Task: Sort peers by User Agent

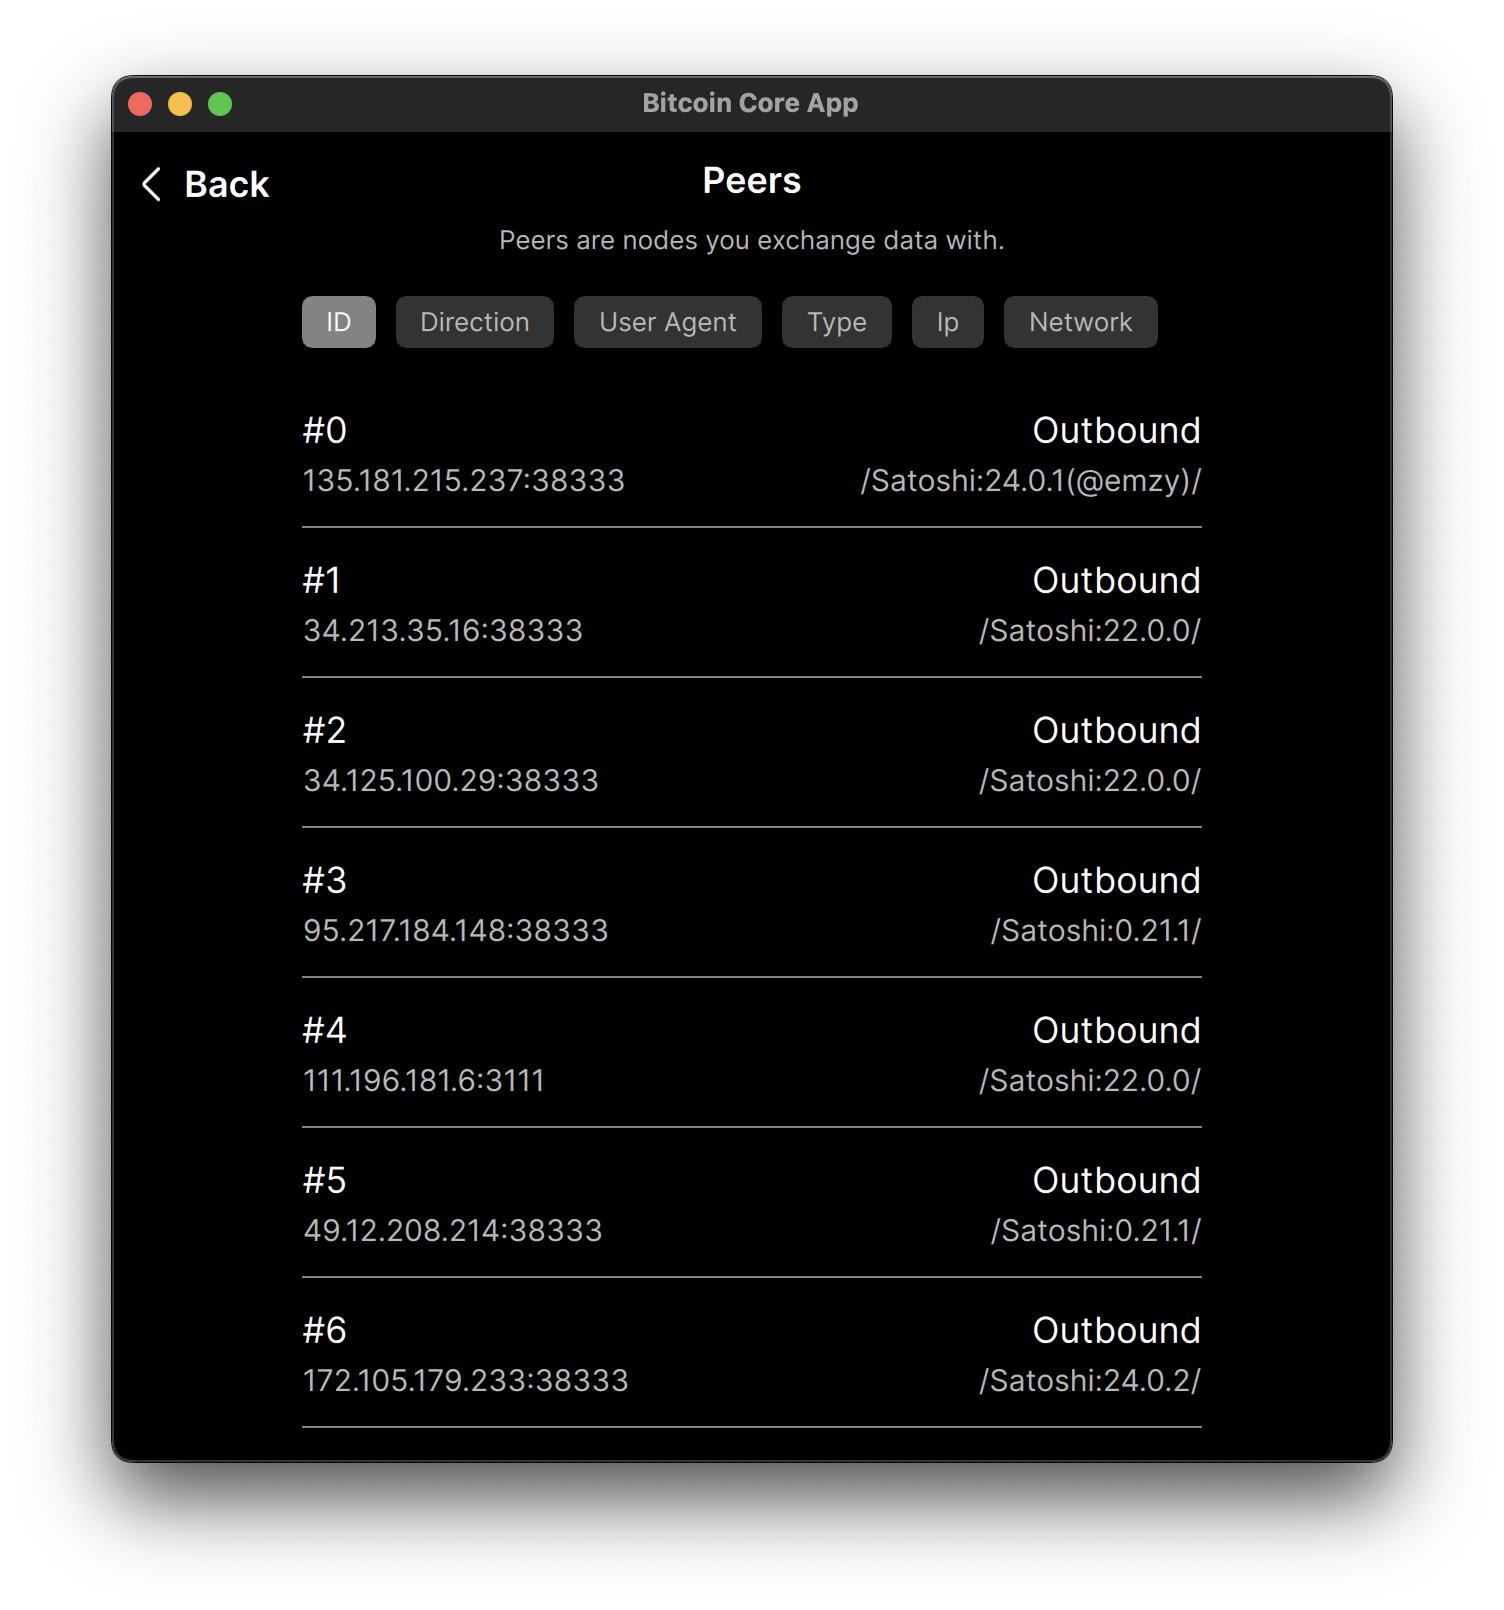Action: click(668, 322)
